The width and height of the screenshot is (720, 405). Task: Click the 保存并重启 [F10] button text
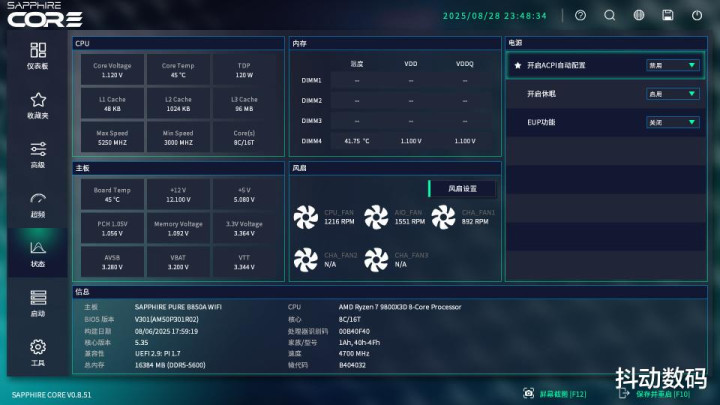click(x=663, y=394)
